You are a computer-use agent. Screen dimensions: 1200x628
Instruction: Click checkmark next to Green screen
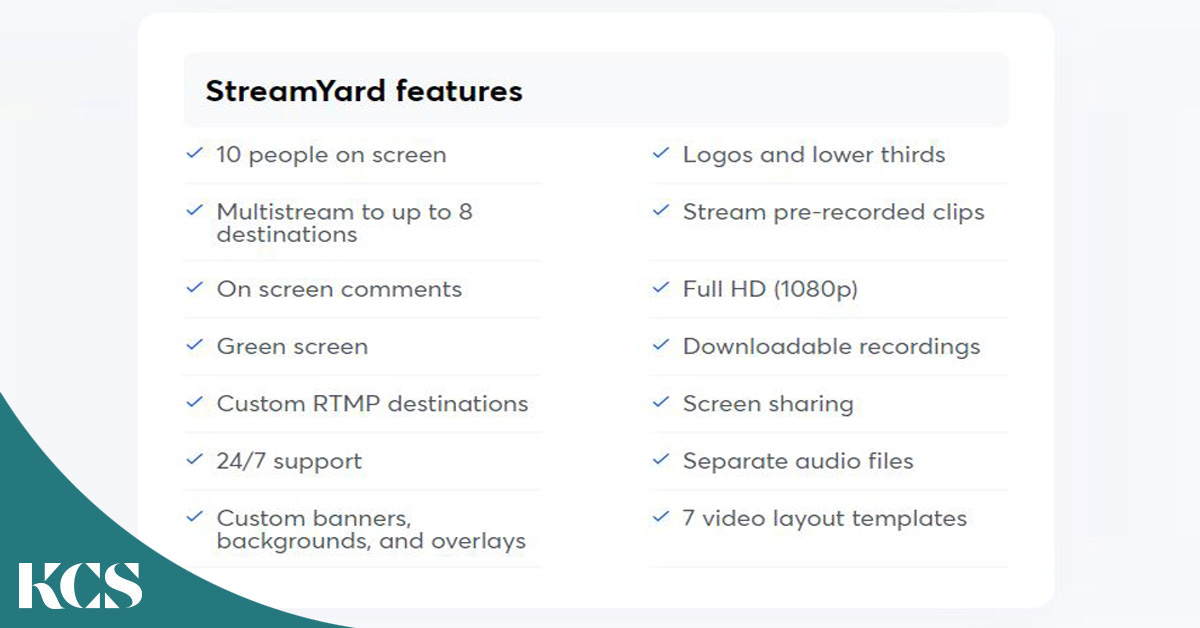pos(195,346)
